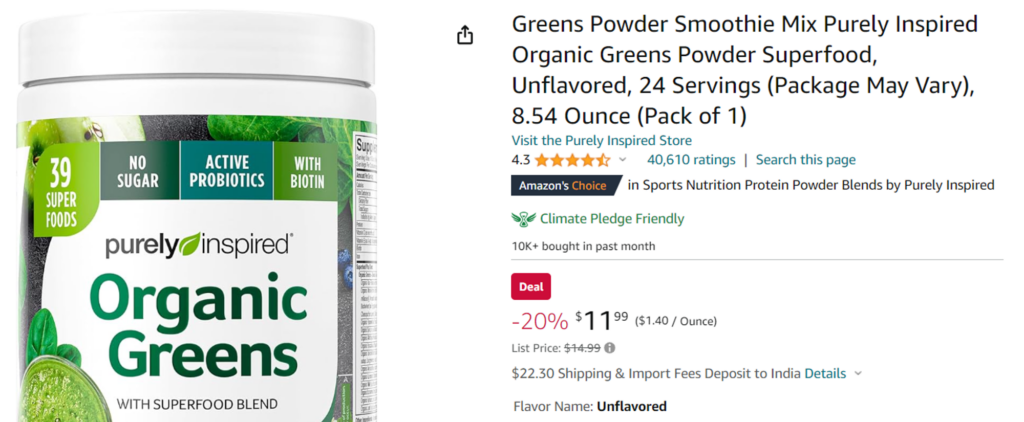Image resolution: width=1024 pixels, height=422 pixels.
Task: Click the info icon next to List Price
Action: pos(609,348)
